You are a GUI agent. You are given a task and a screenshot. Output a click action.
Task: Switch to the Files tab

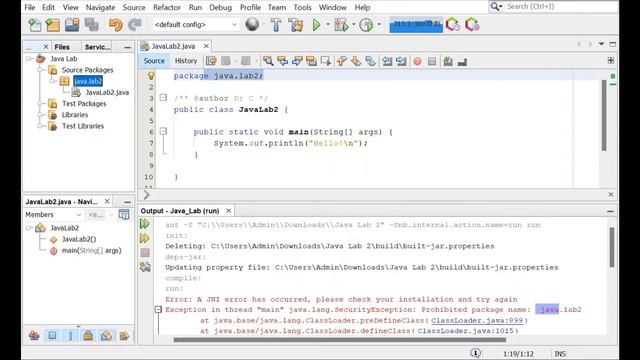pos(62,47)
